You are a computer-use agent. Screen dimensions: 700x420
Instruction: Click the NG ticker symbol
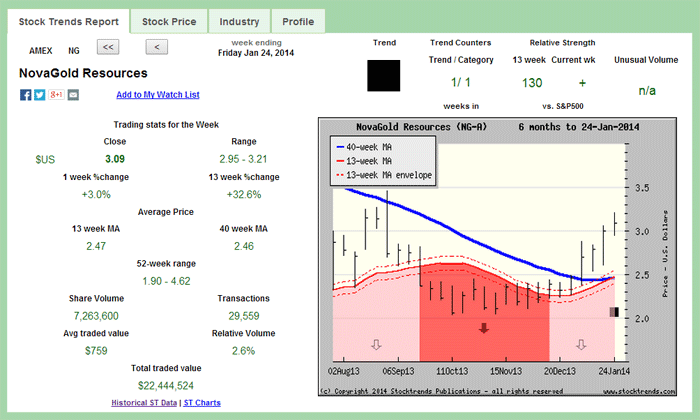(74, 51)
